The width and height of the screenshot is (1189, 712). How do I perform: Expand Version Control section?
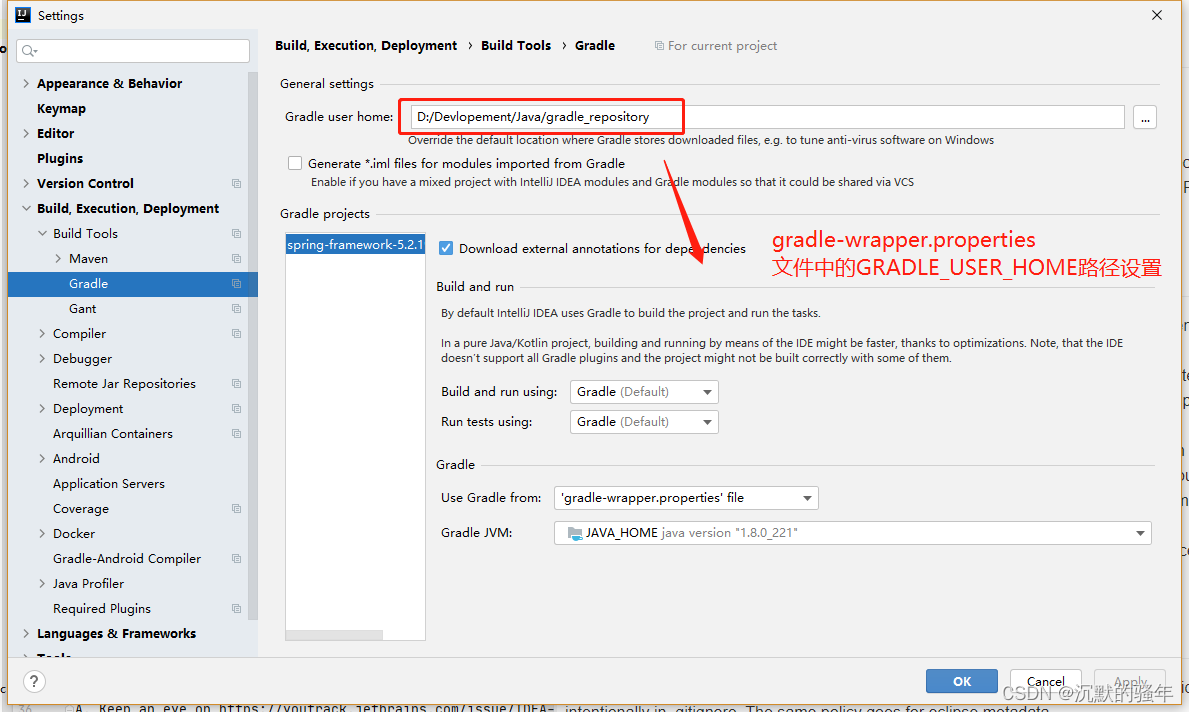pos(26,183)
